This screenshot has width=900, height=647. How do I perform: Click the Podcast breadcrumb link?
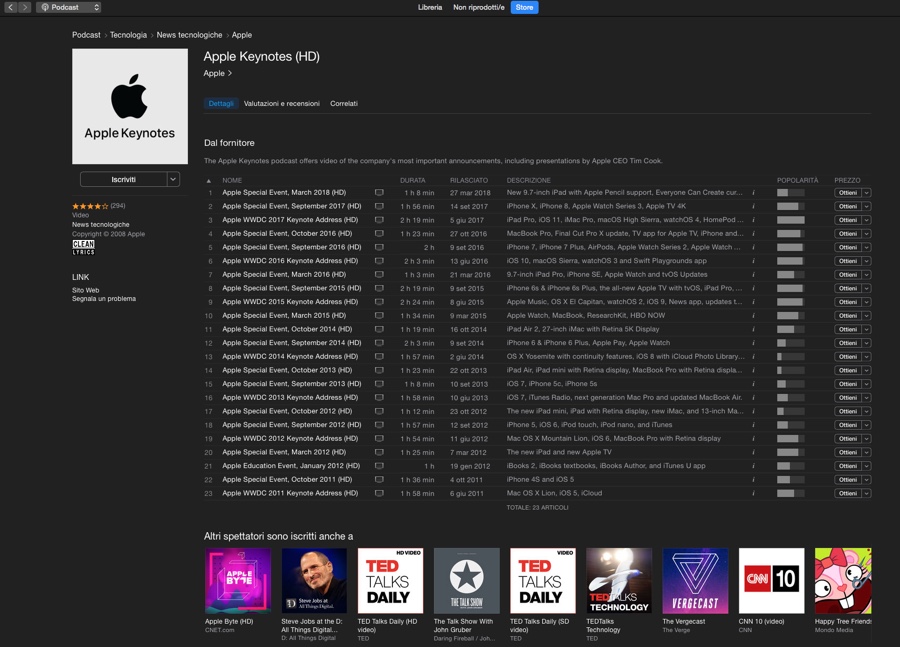tap(86, 35)
